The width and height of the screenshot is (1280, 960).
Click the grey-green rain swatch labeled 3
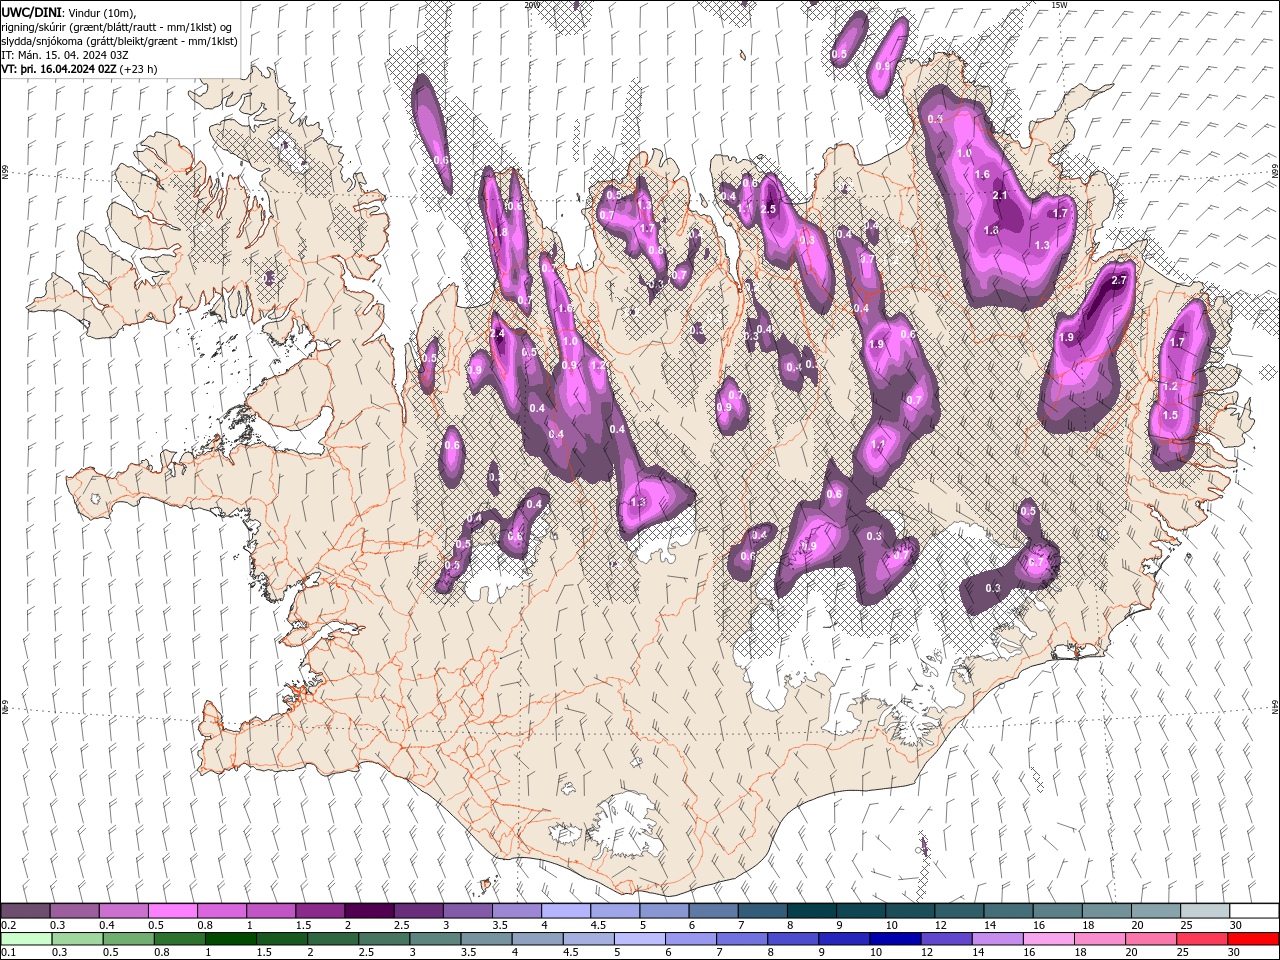(x=435, y=939)
